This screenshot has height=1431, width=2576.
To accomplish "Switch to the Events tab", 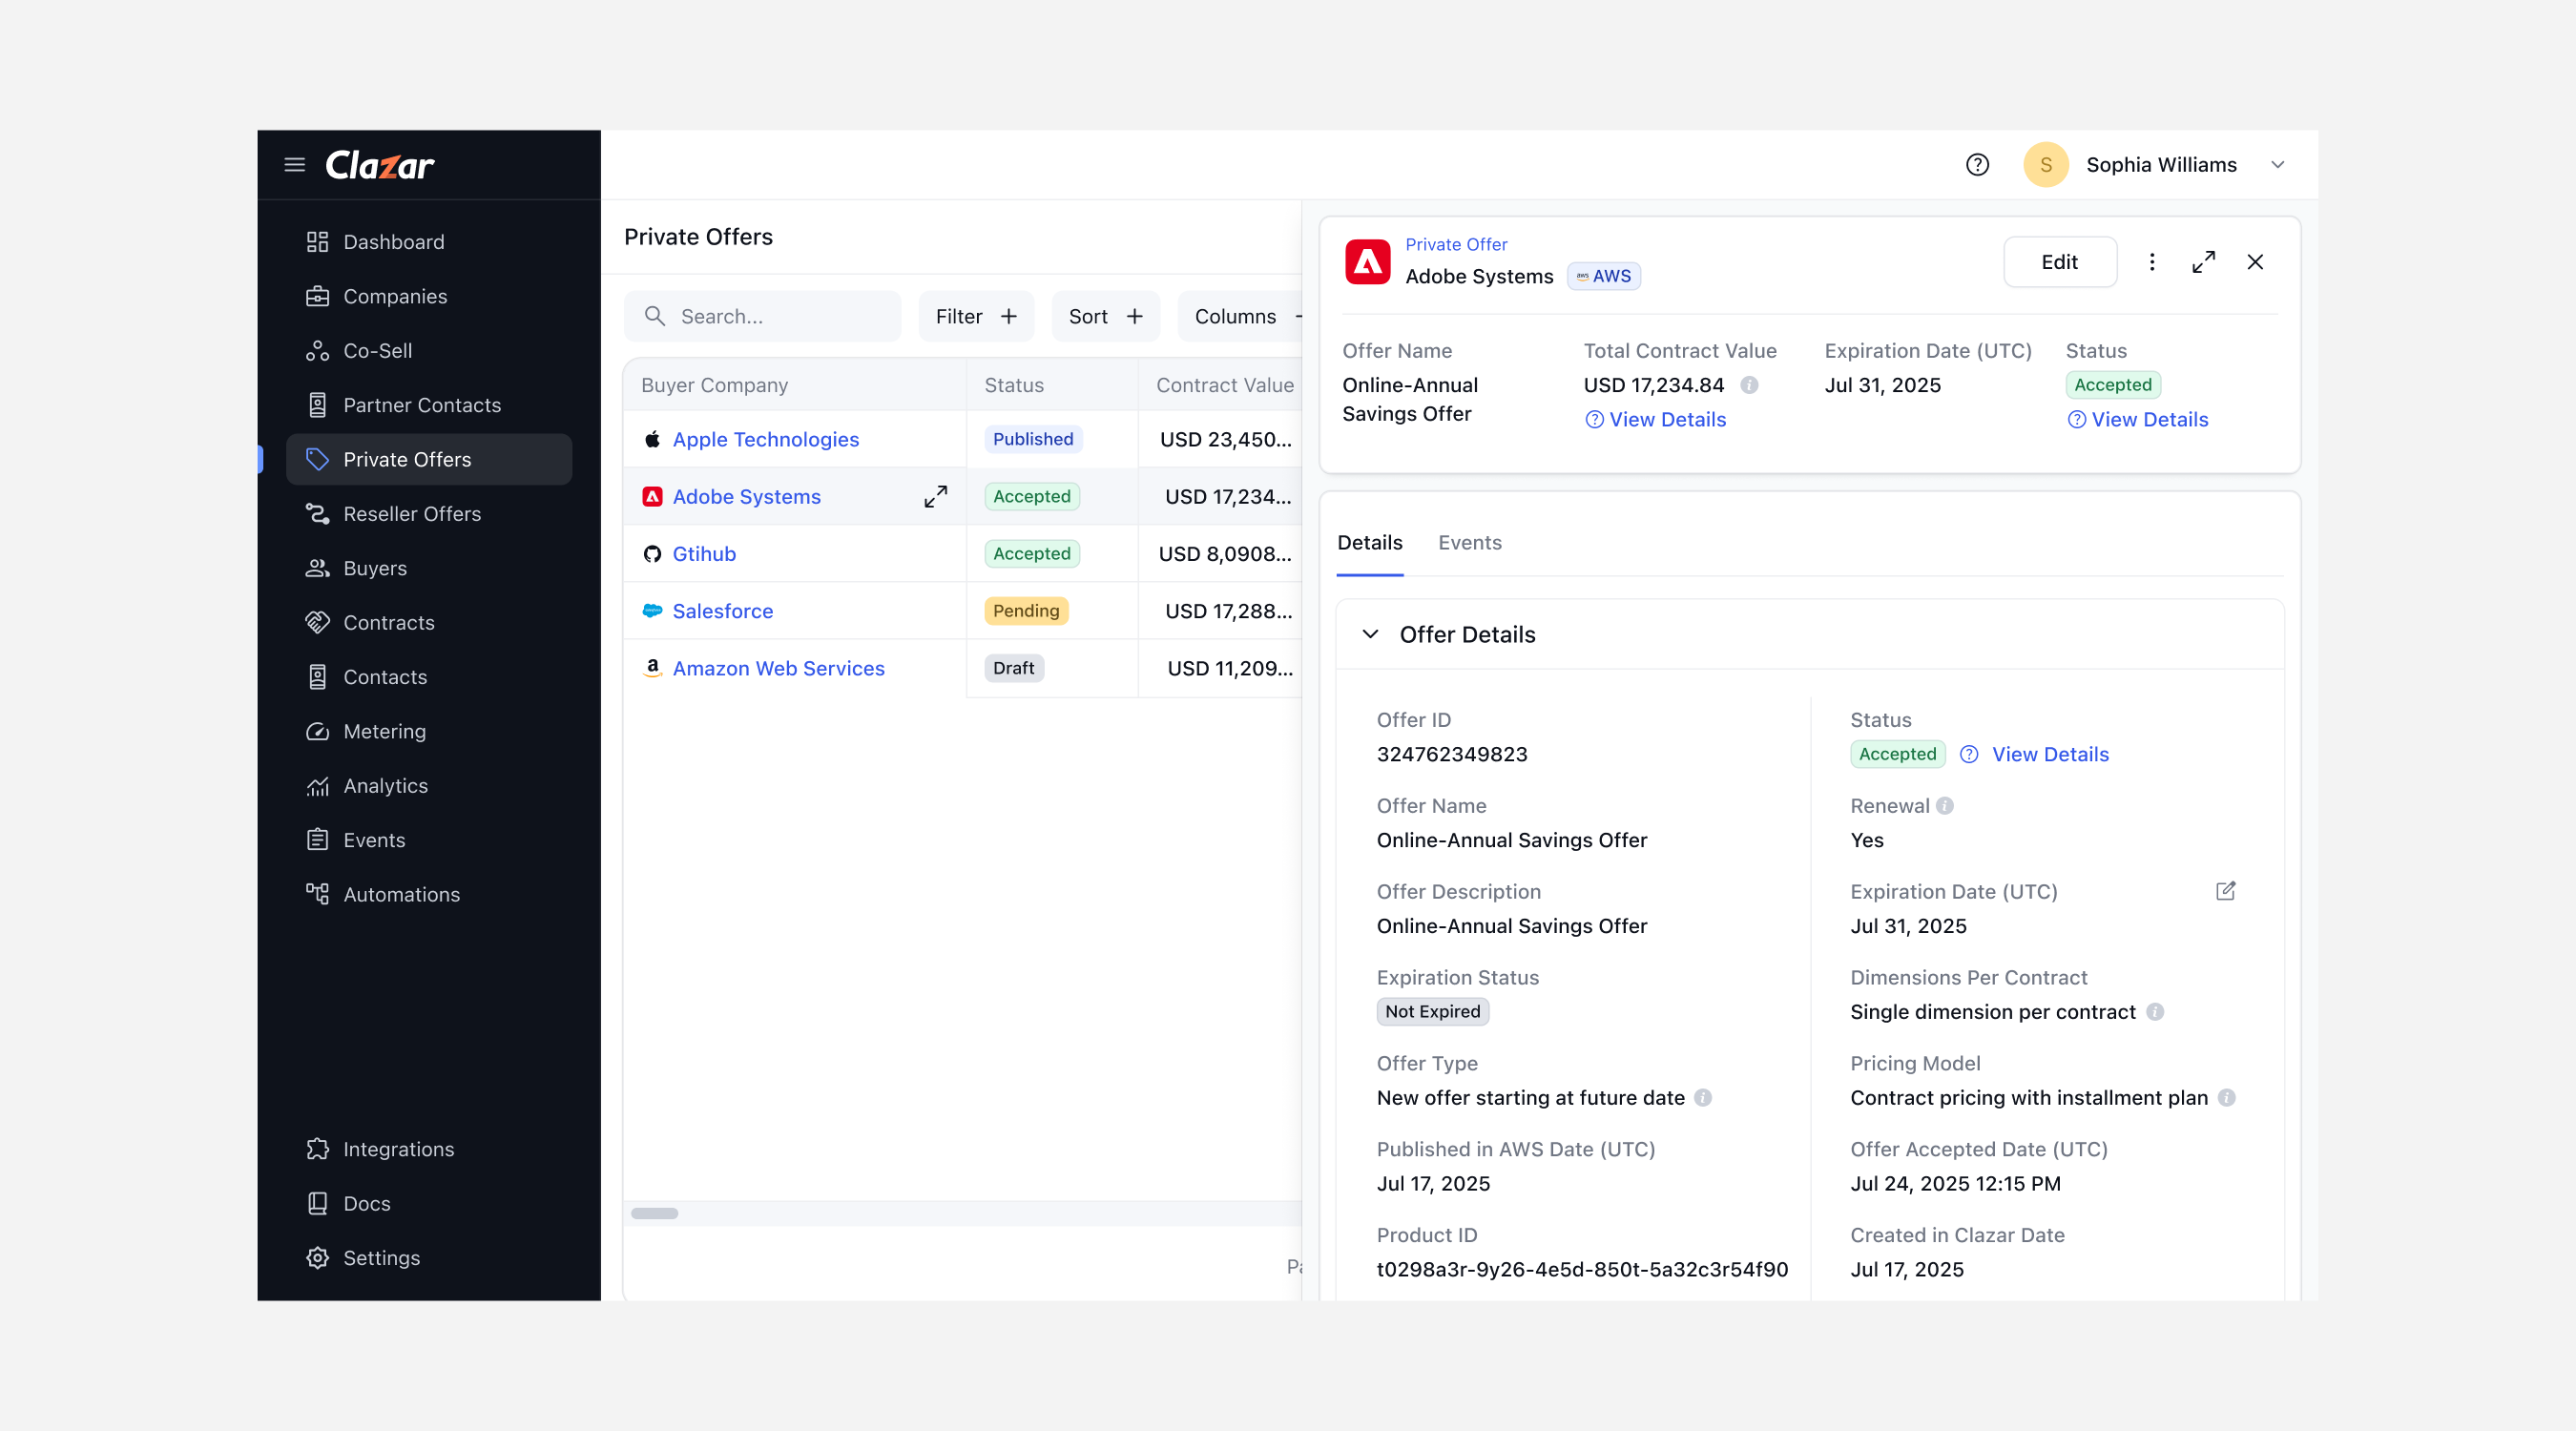I will point(1469,543).
